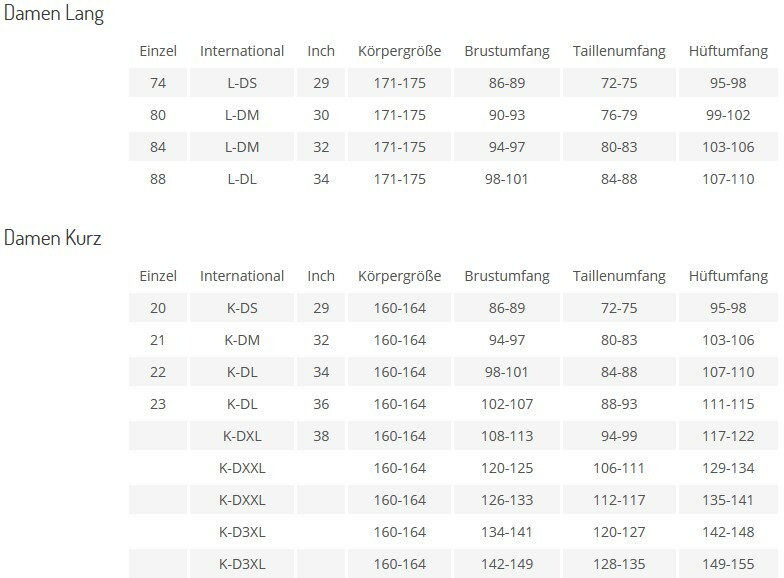Click Einzel size 88 cell
Image resolution: width=784 pixels, height=578 pixels.
158,179
